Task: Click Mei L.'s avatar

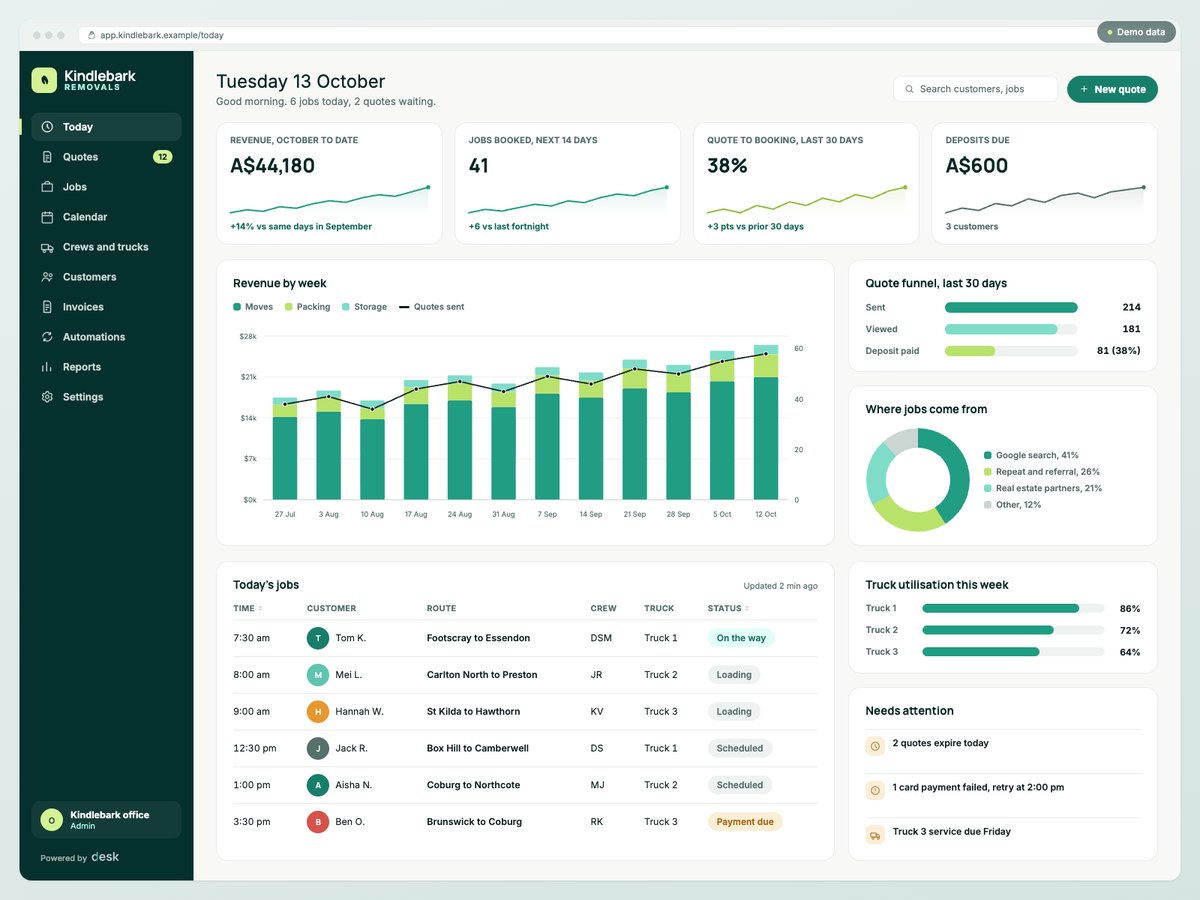Action: (318, 675)
